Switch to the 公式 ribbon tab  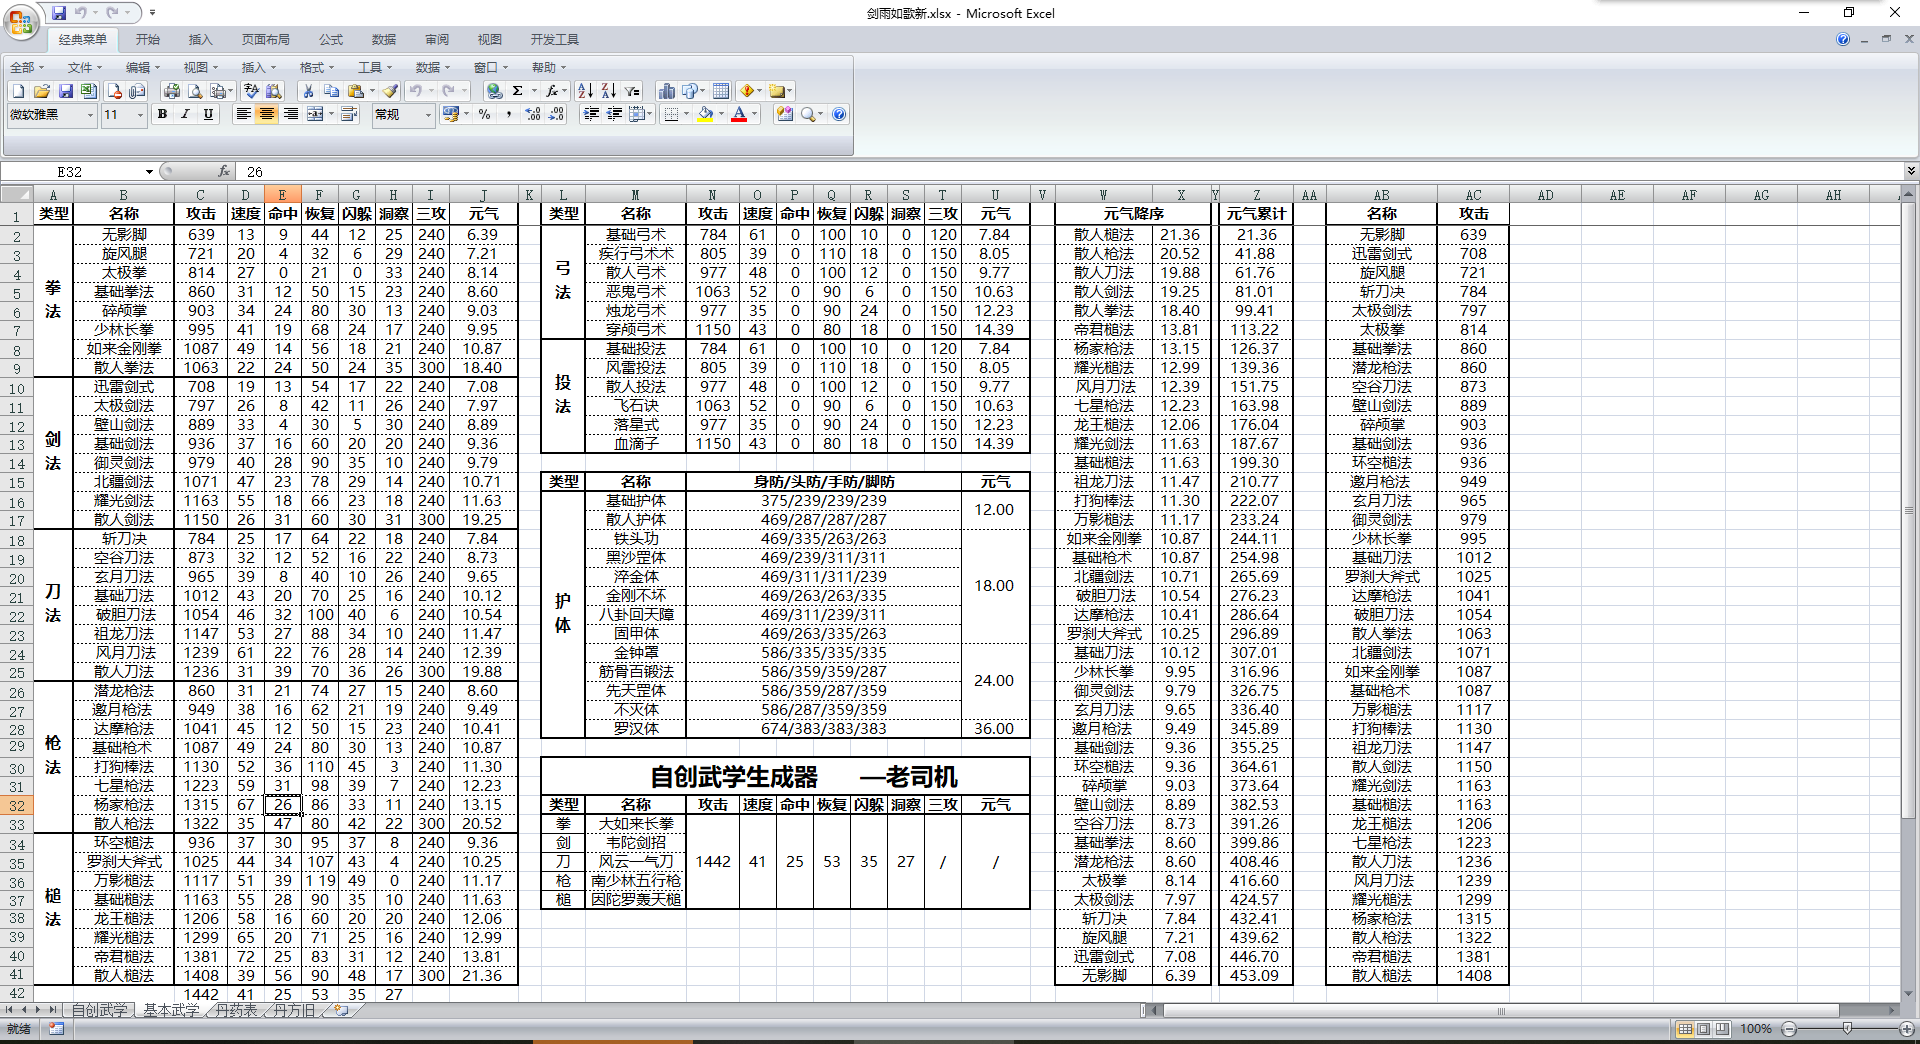coord(330,39)
